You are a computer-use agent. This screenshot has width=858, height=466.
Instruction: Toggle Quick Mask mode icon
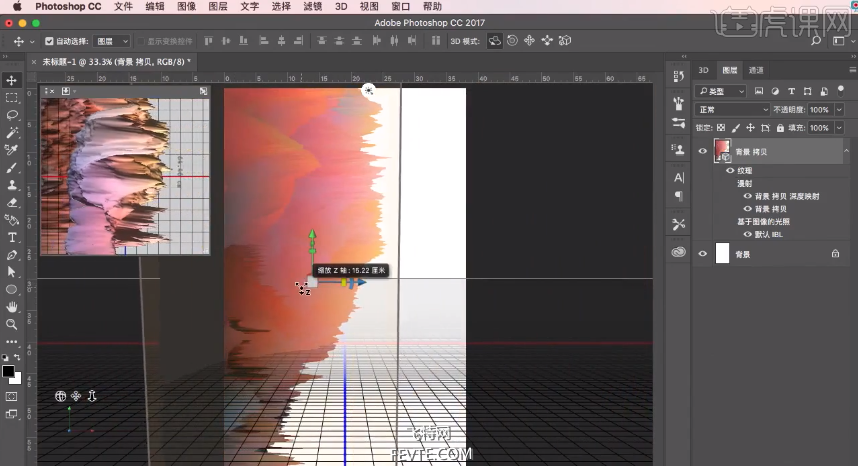tap(11, 397)
